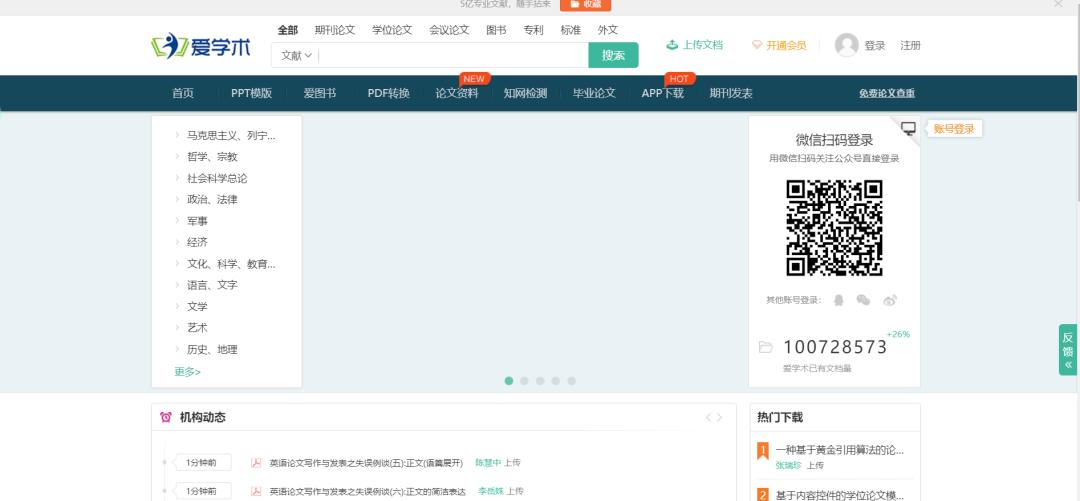1080x501 pixels.
Task: Click the Weibo login icon
Action: (890, 300)
